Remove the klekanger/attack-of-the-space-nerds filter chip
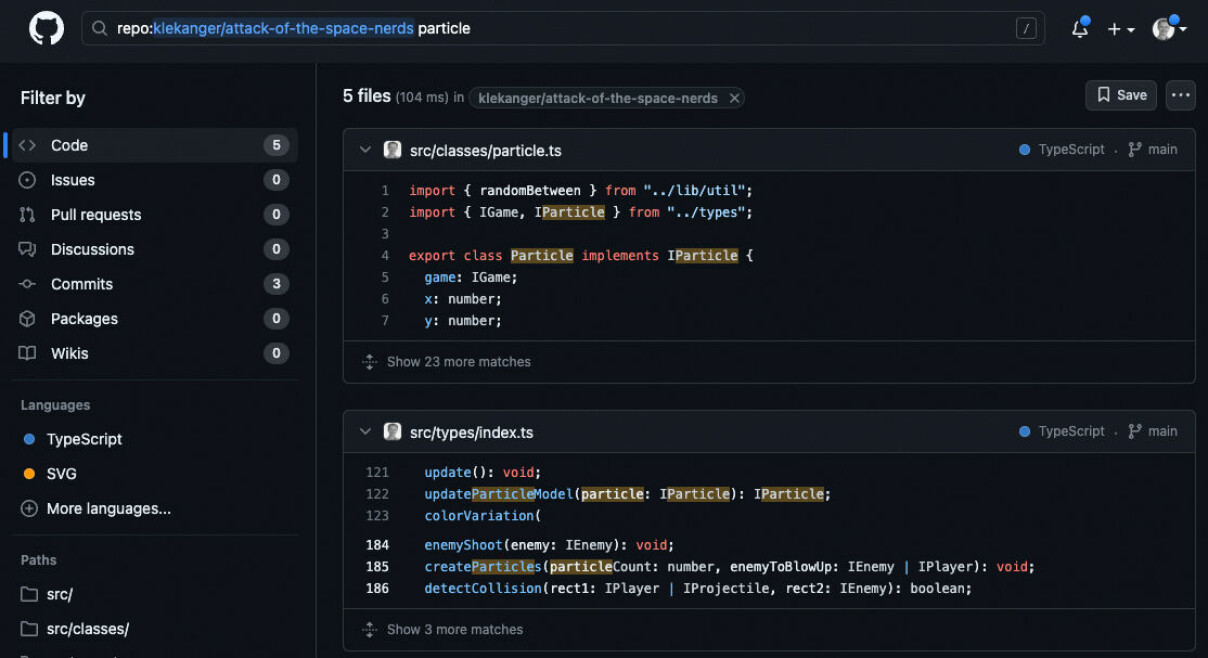 pyautogui.click(x=734, y=98)
